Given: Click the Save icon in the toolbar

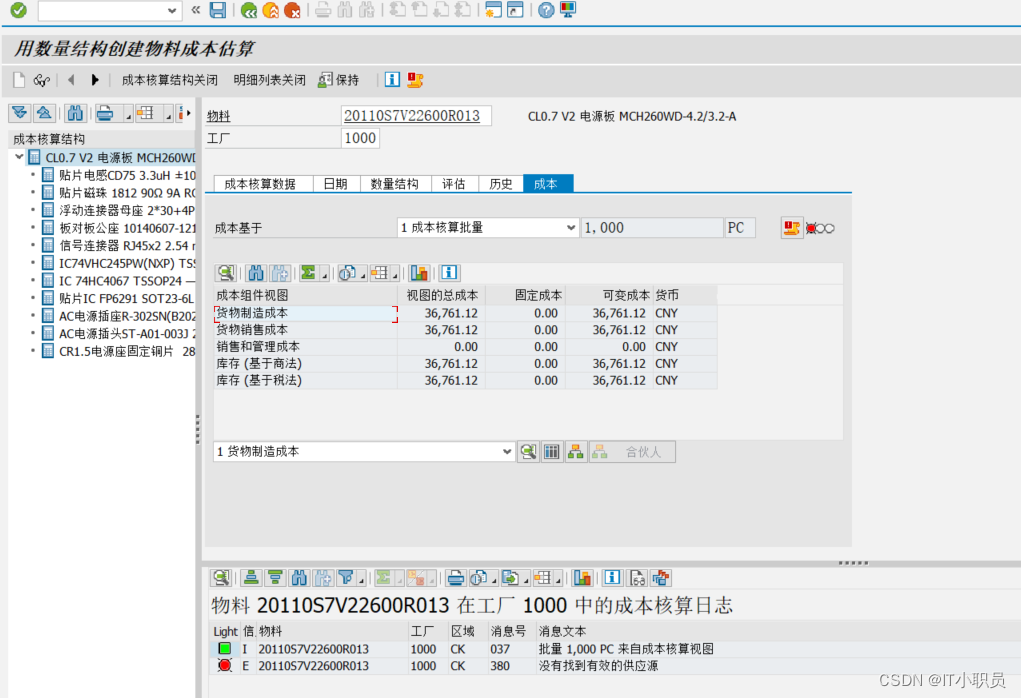Looking at the screenshot, I should pos(217,11).
